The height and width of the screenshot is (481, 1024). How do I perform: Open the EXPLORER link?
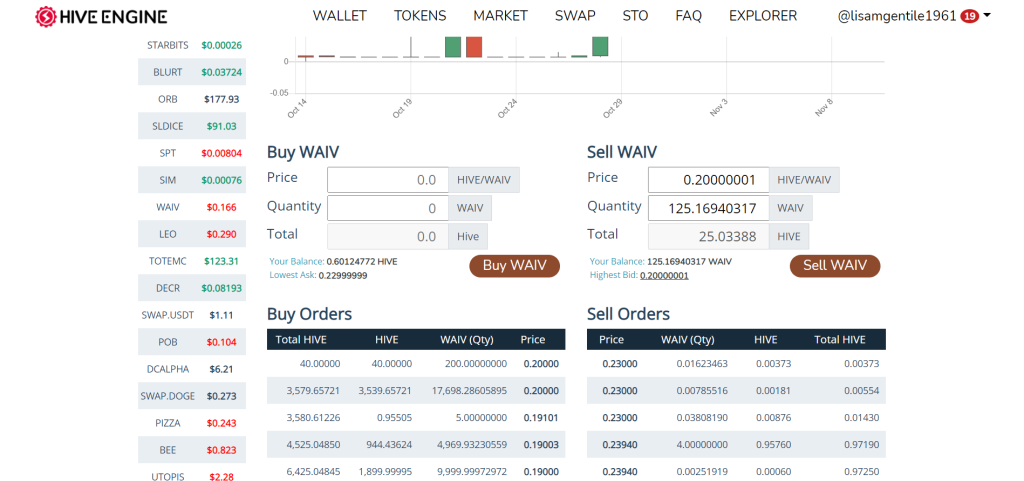pyautogui.click(x=763, y=16)
